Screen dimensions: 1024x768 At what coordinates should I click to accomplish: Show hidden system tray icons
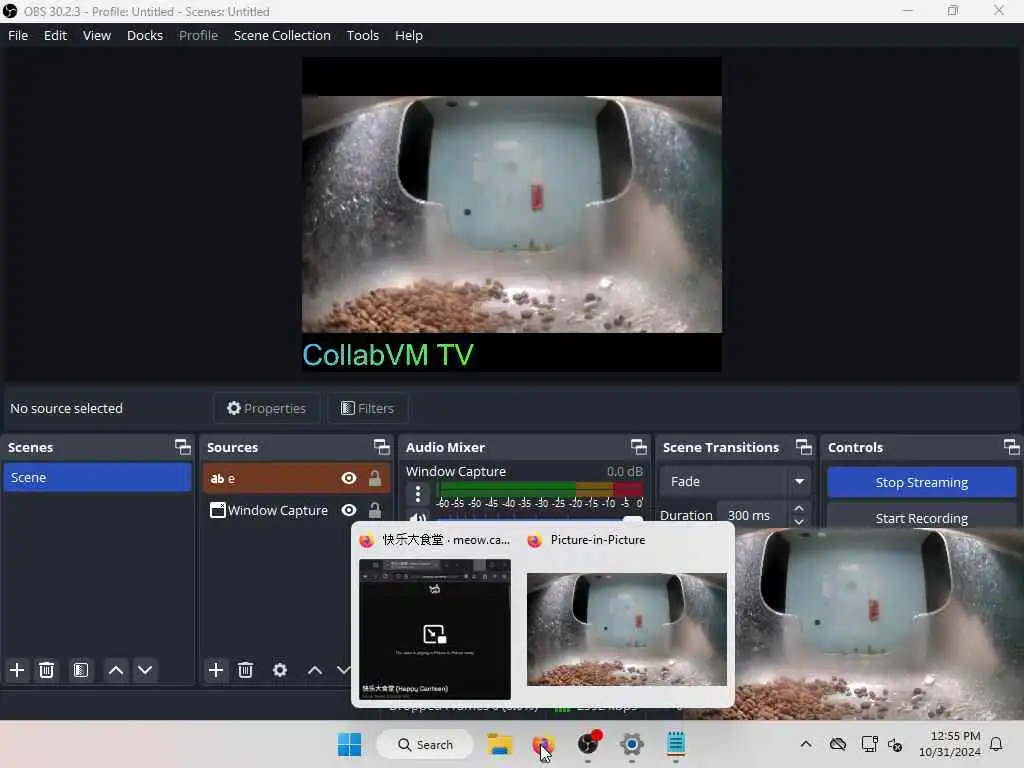[807, 744]
